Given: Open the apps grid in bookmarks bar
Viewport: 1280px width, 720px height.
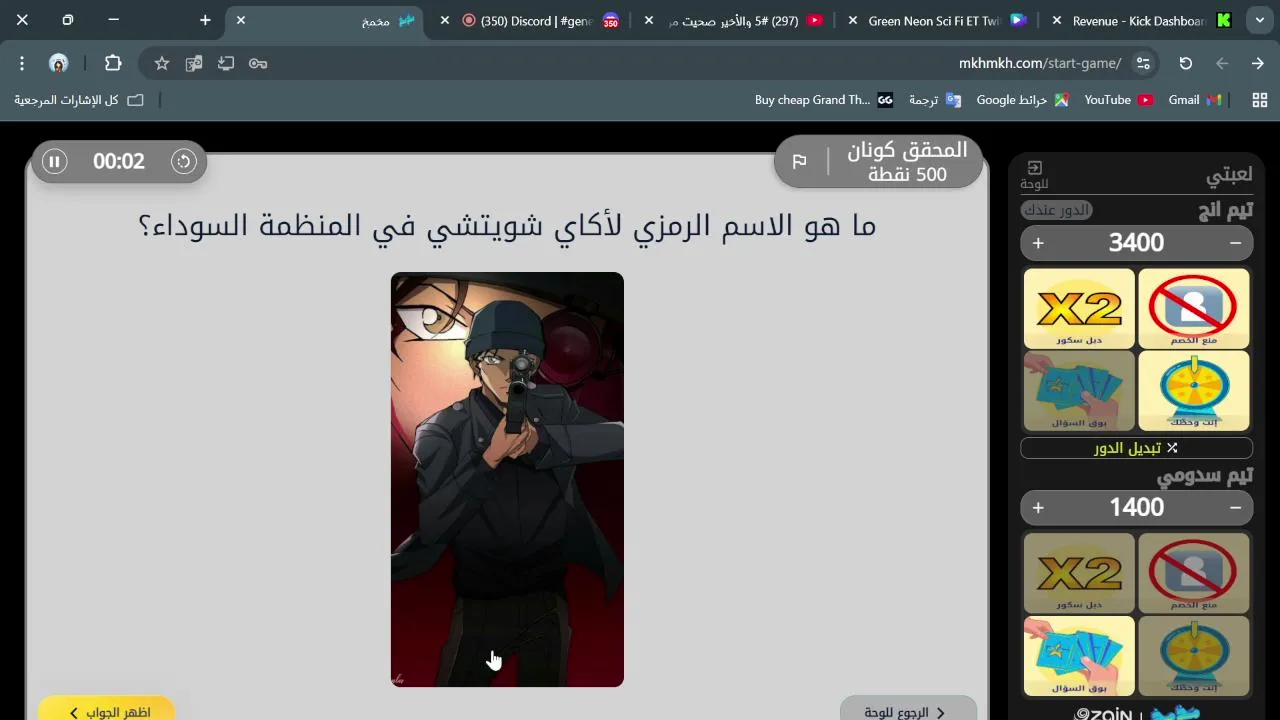Looking at the screenshot, I should point(1260,100).
